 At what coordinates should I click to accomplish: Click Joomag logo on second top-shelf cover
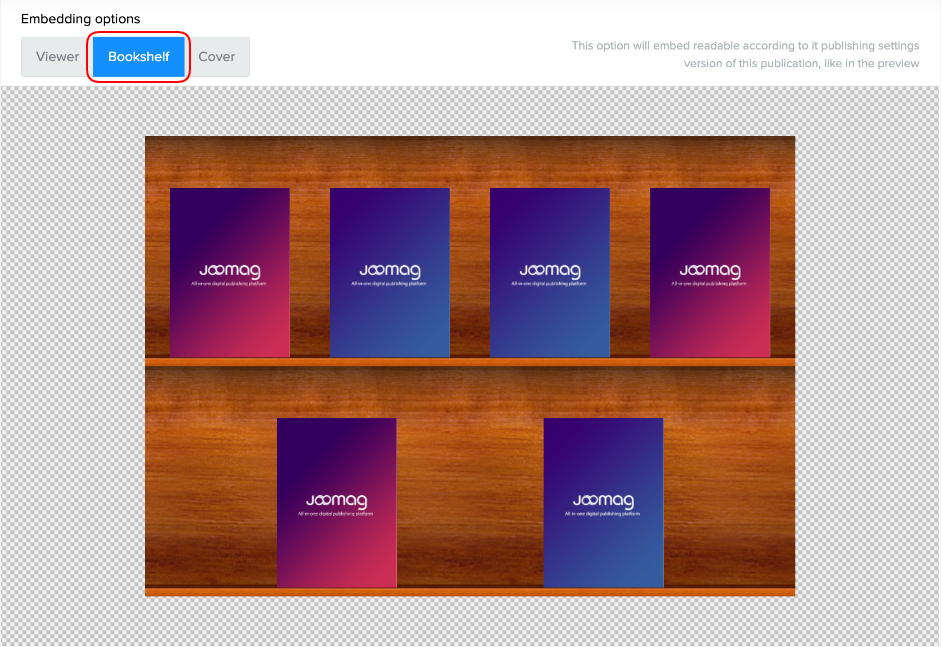[x=389, y=271]
